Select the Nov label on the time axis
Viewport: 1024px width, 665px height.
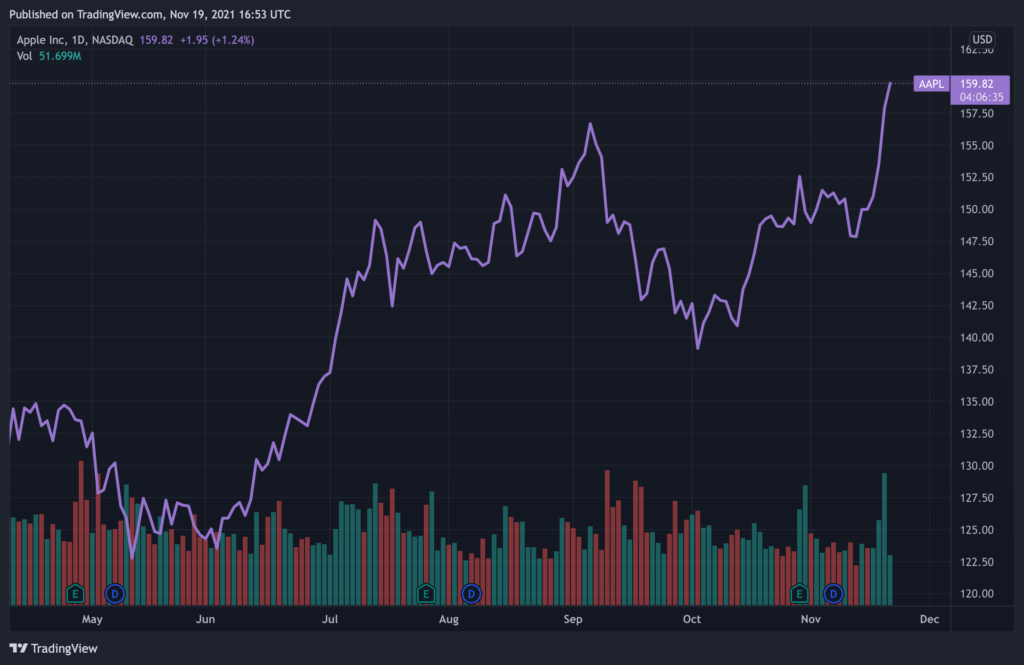810,619
